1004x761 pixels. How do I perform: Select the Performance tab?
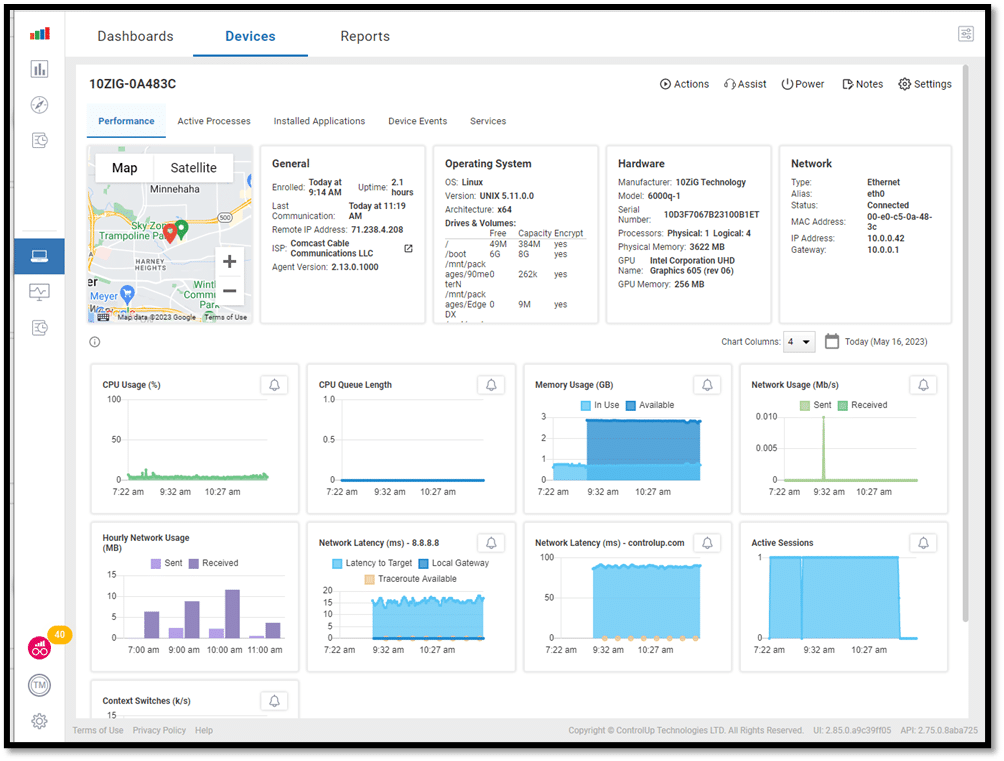point(126,121)
